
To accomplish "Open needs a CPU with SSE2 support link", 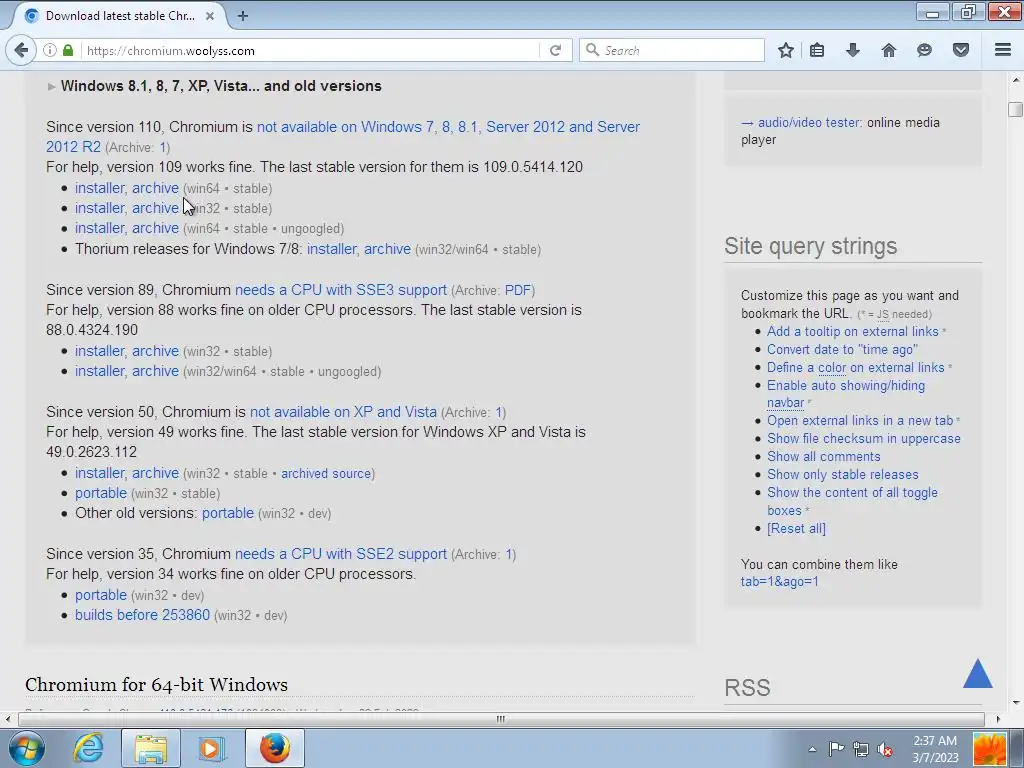I will tap(341, 554).
